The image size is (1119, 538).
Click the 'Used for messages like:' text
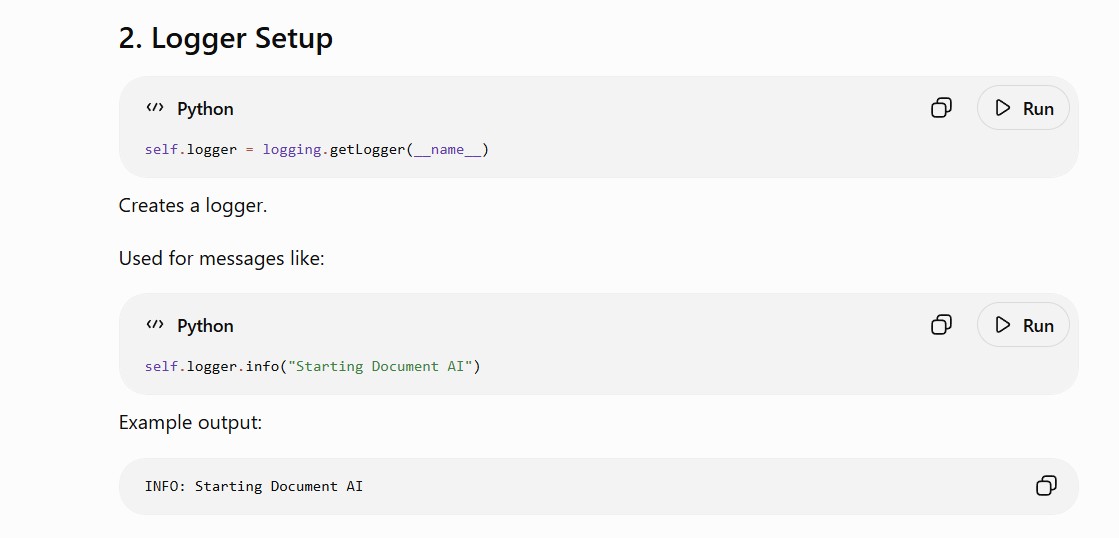click(x=221, y=258)
